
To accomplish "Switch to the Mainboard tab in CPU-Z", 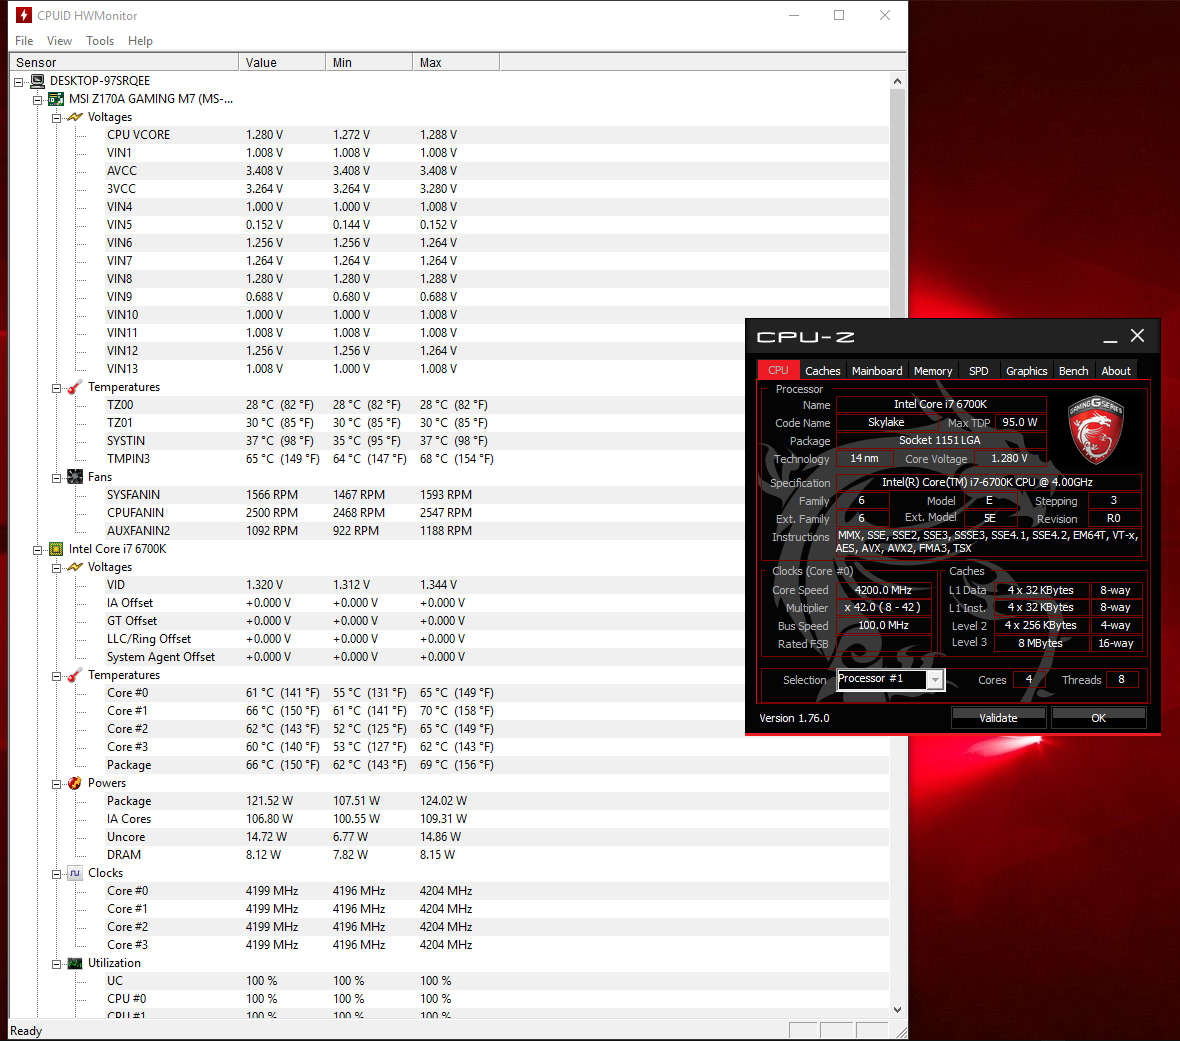I will 877,370.
